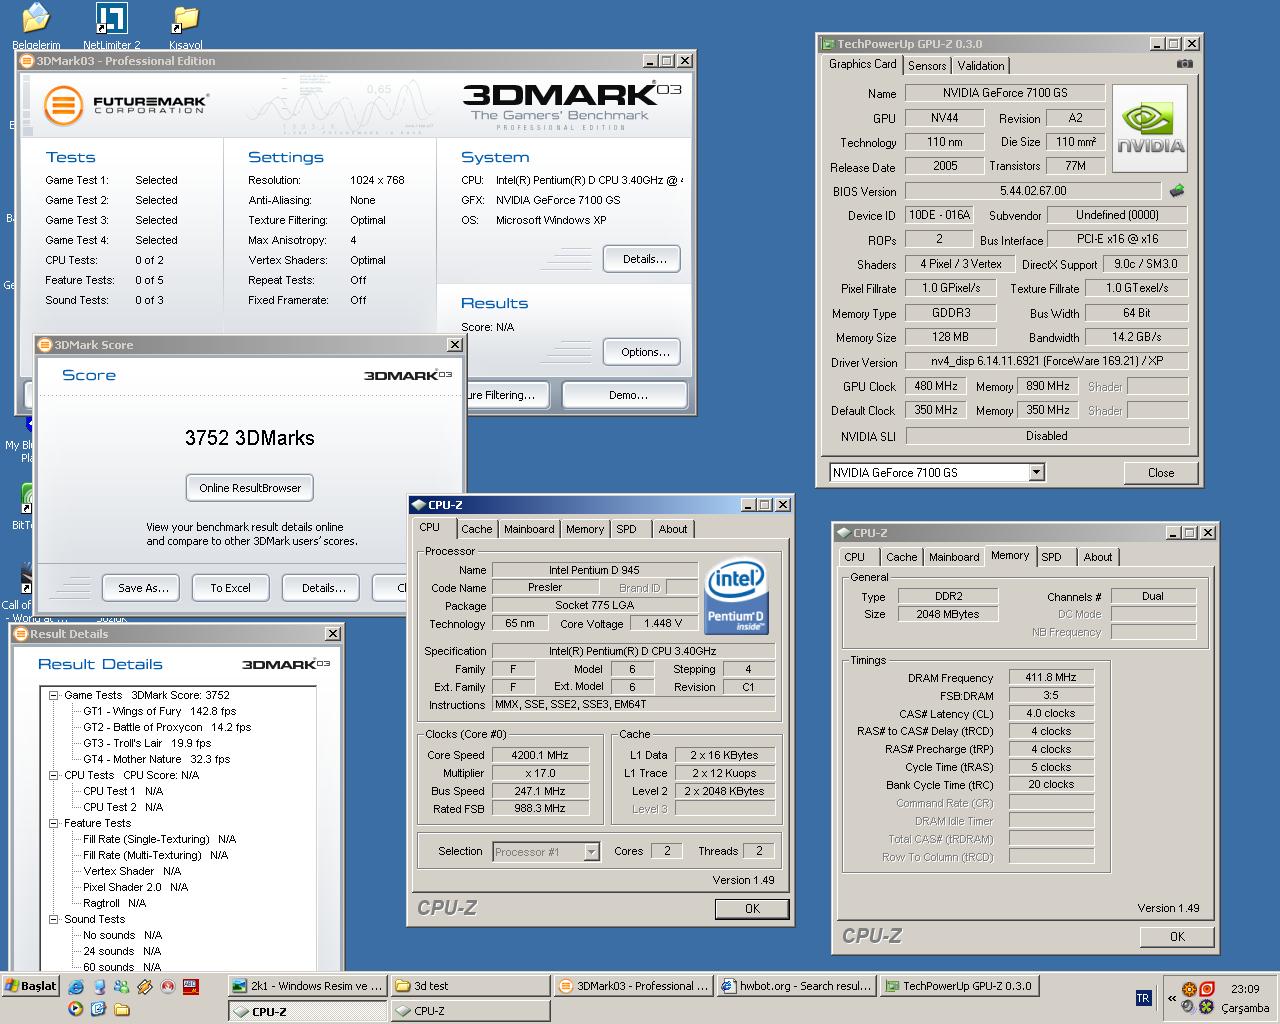
Task: Open the Cache tab in front CPU-Z
Action: (476, 529)
